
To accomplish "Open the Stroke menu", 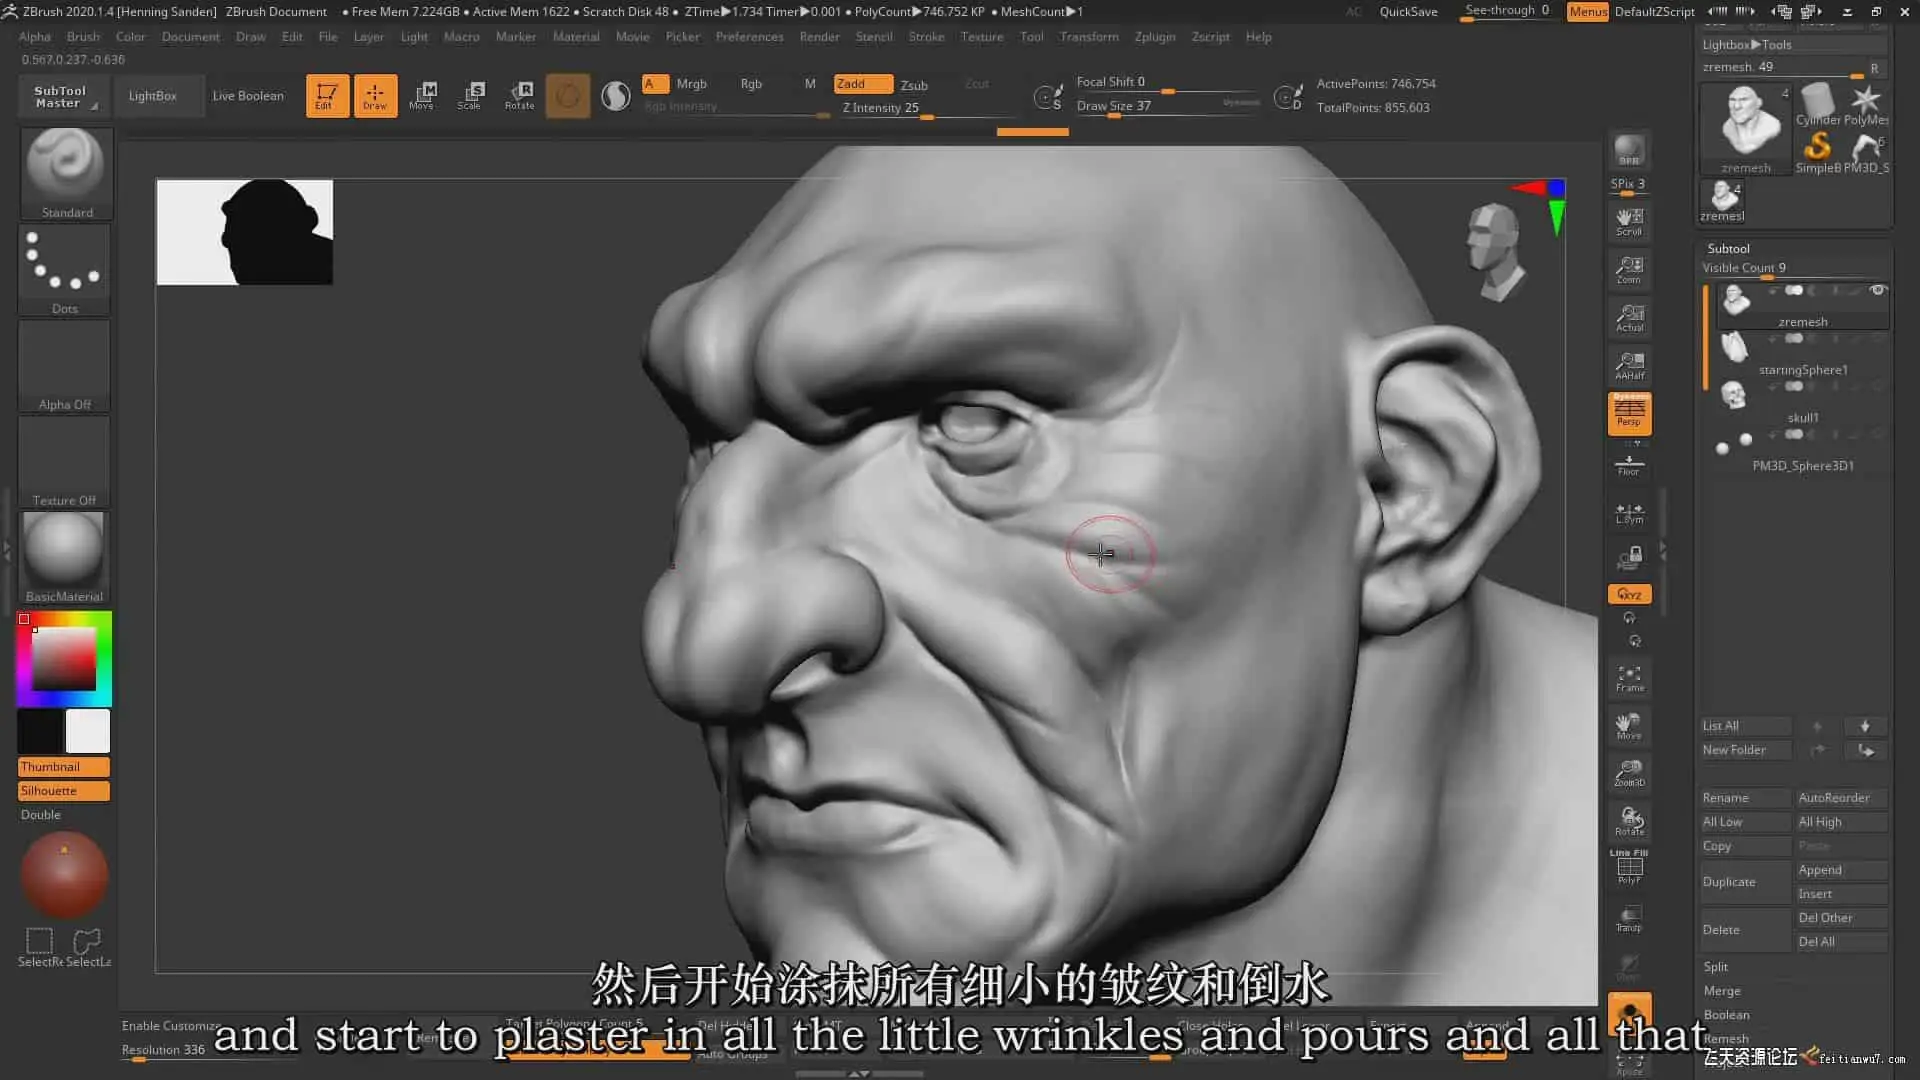I will [926, 37].
